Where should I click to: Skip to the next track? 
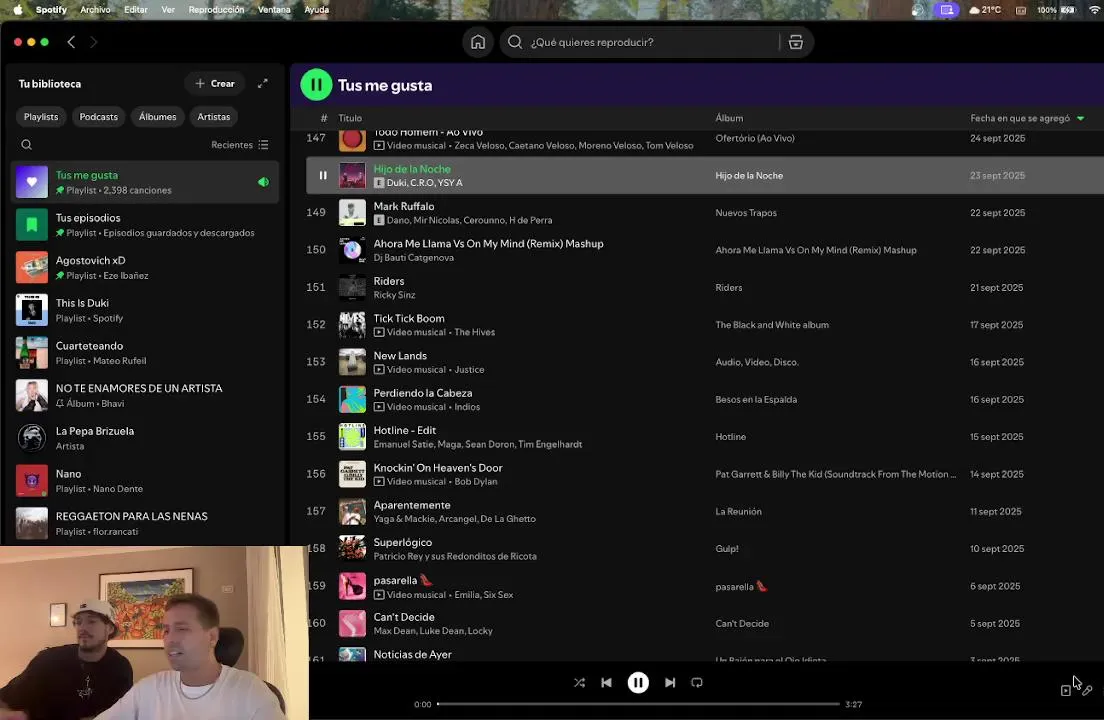tap(670, 683)
